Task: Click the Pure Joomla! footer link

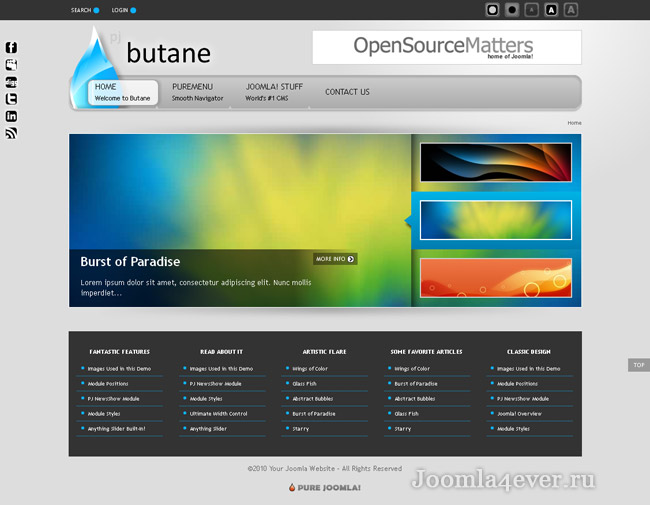Action: click(x=325, y=488)
